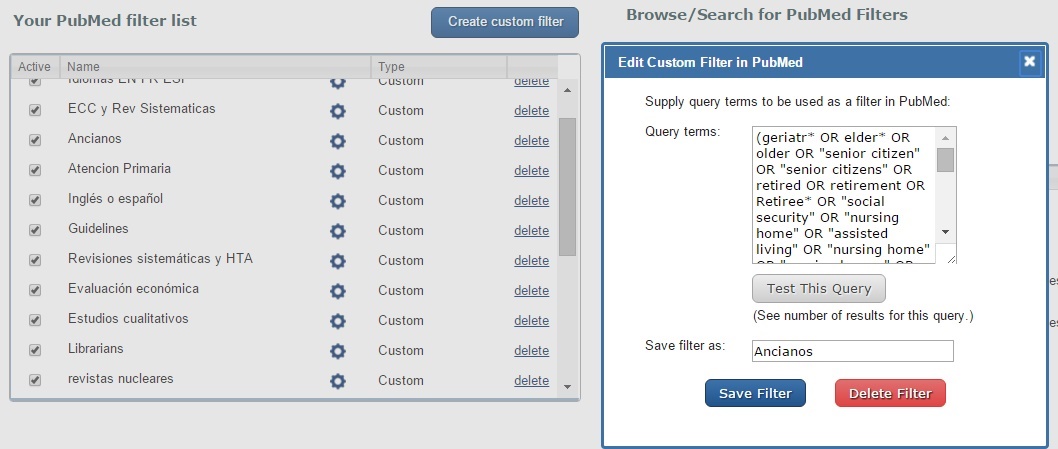Click gear icon beside Atencion Primaria
The height and width of the screenshot is (449, 1058).
point(337,171)
